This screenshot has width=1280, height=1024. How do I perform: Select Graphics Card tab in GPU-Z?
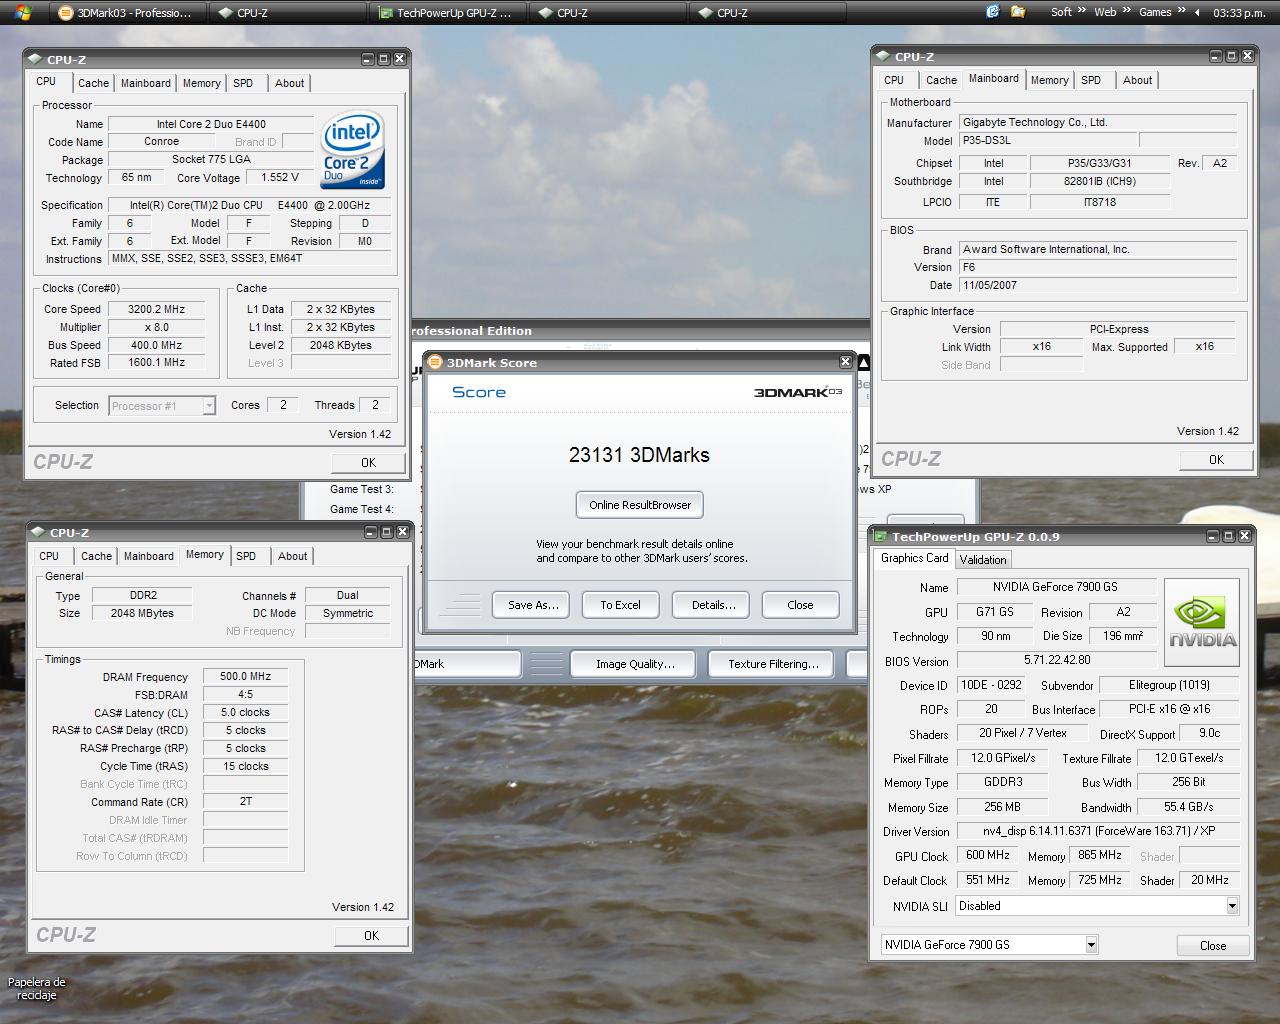click(x=914, y=558)
